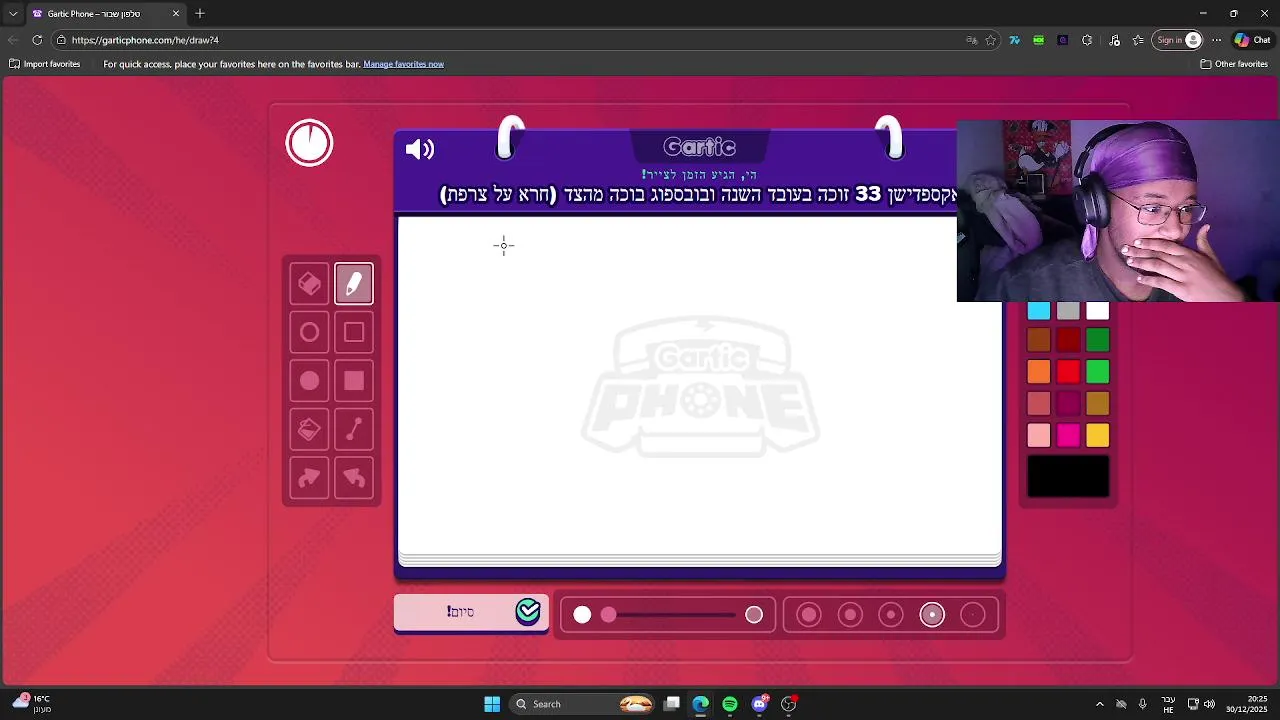
Task: Click the round countdown timer
Action: tap(309, 143)
